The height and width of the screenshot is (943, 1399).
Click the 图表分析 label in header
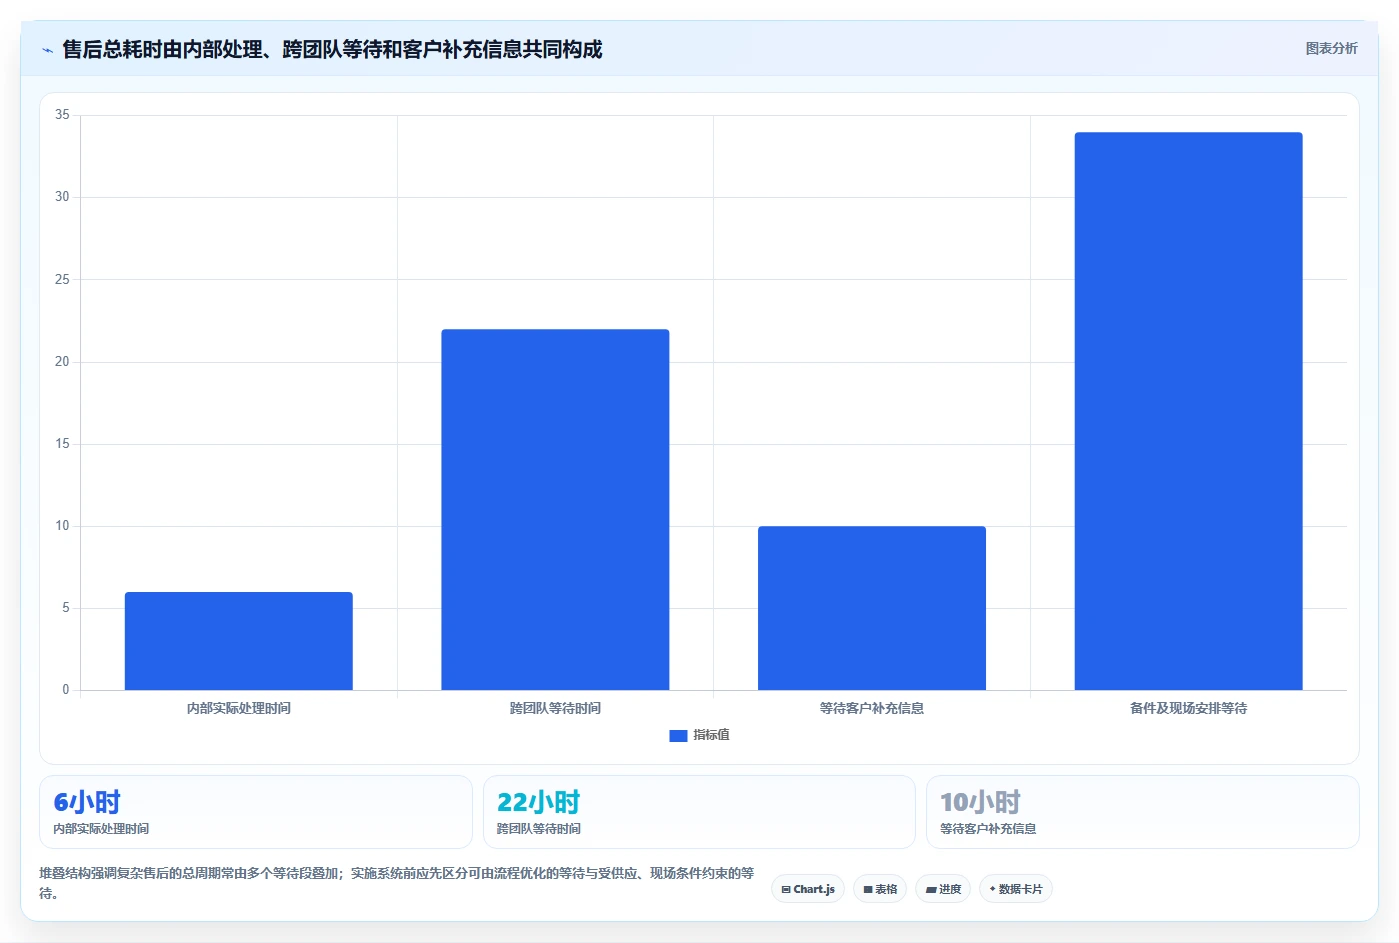click(x=1331, y=48)
